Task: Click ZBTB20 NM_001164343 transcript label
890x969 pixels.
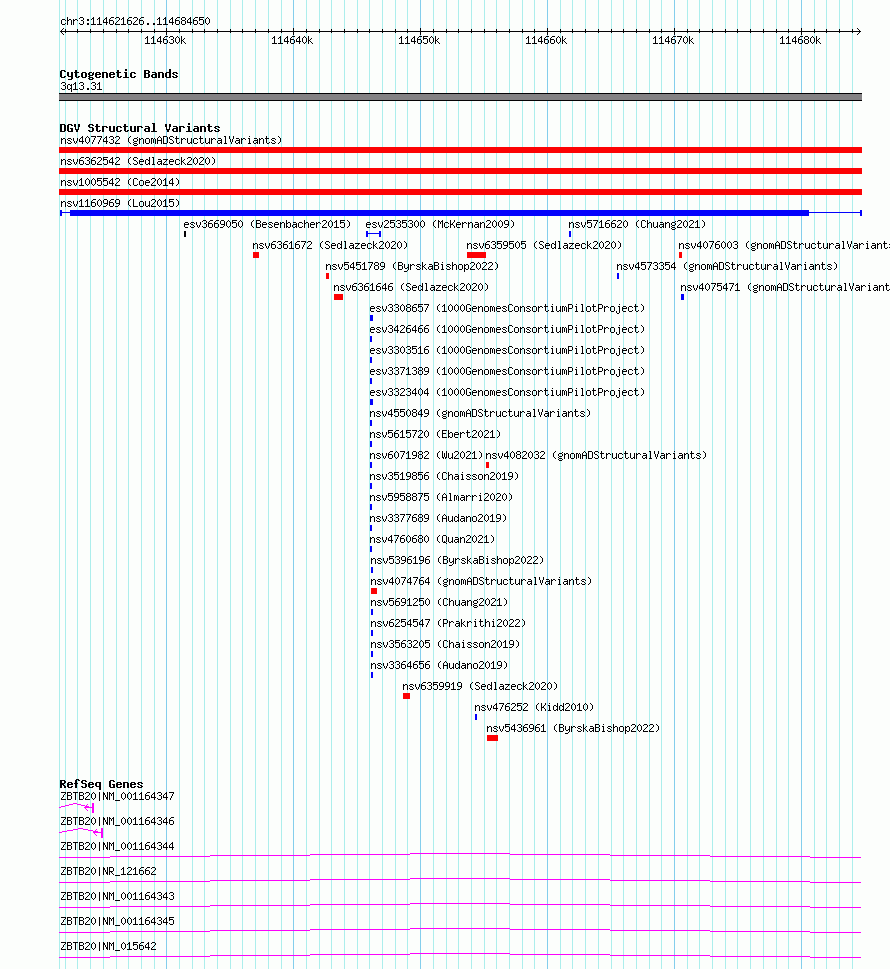Action: [x=117, y=896]
